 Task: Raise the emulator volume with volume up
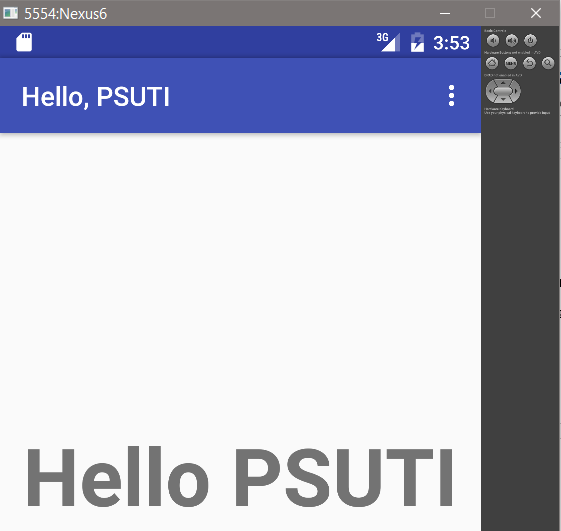coord(512,40)
